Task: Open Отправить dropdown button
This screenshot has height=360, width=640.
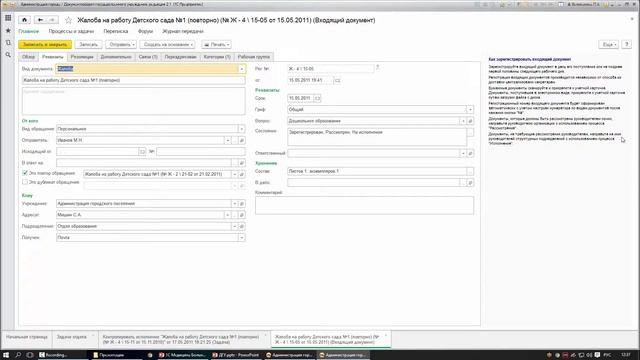Action: [121, 44]
